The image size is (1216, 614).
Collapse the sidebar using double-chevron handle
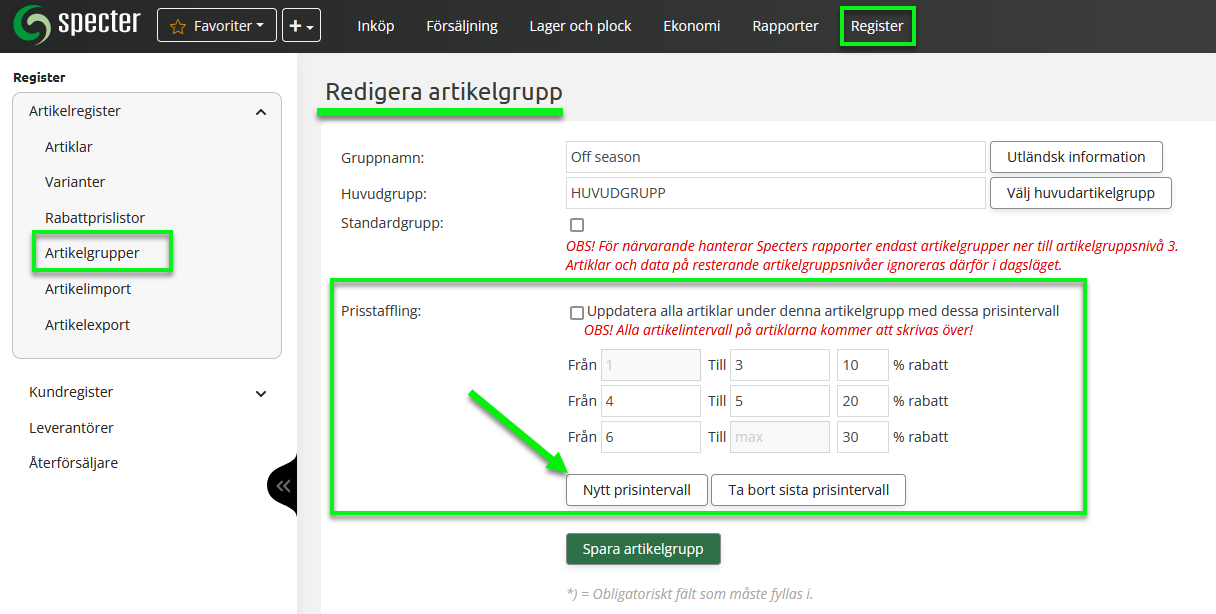click(x=283, y=486)
